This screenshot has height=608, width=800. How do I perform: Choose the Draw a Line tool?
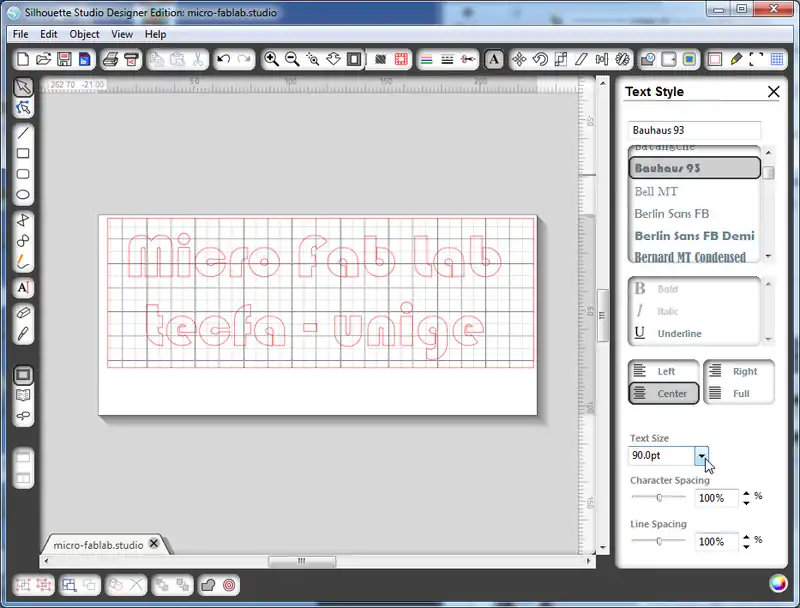[23, 133]
